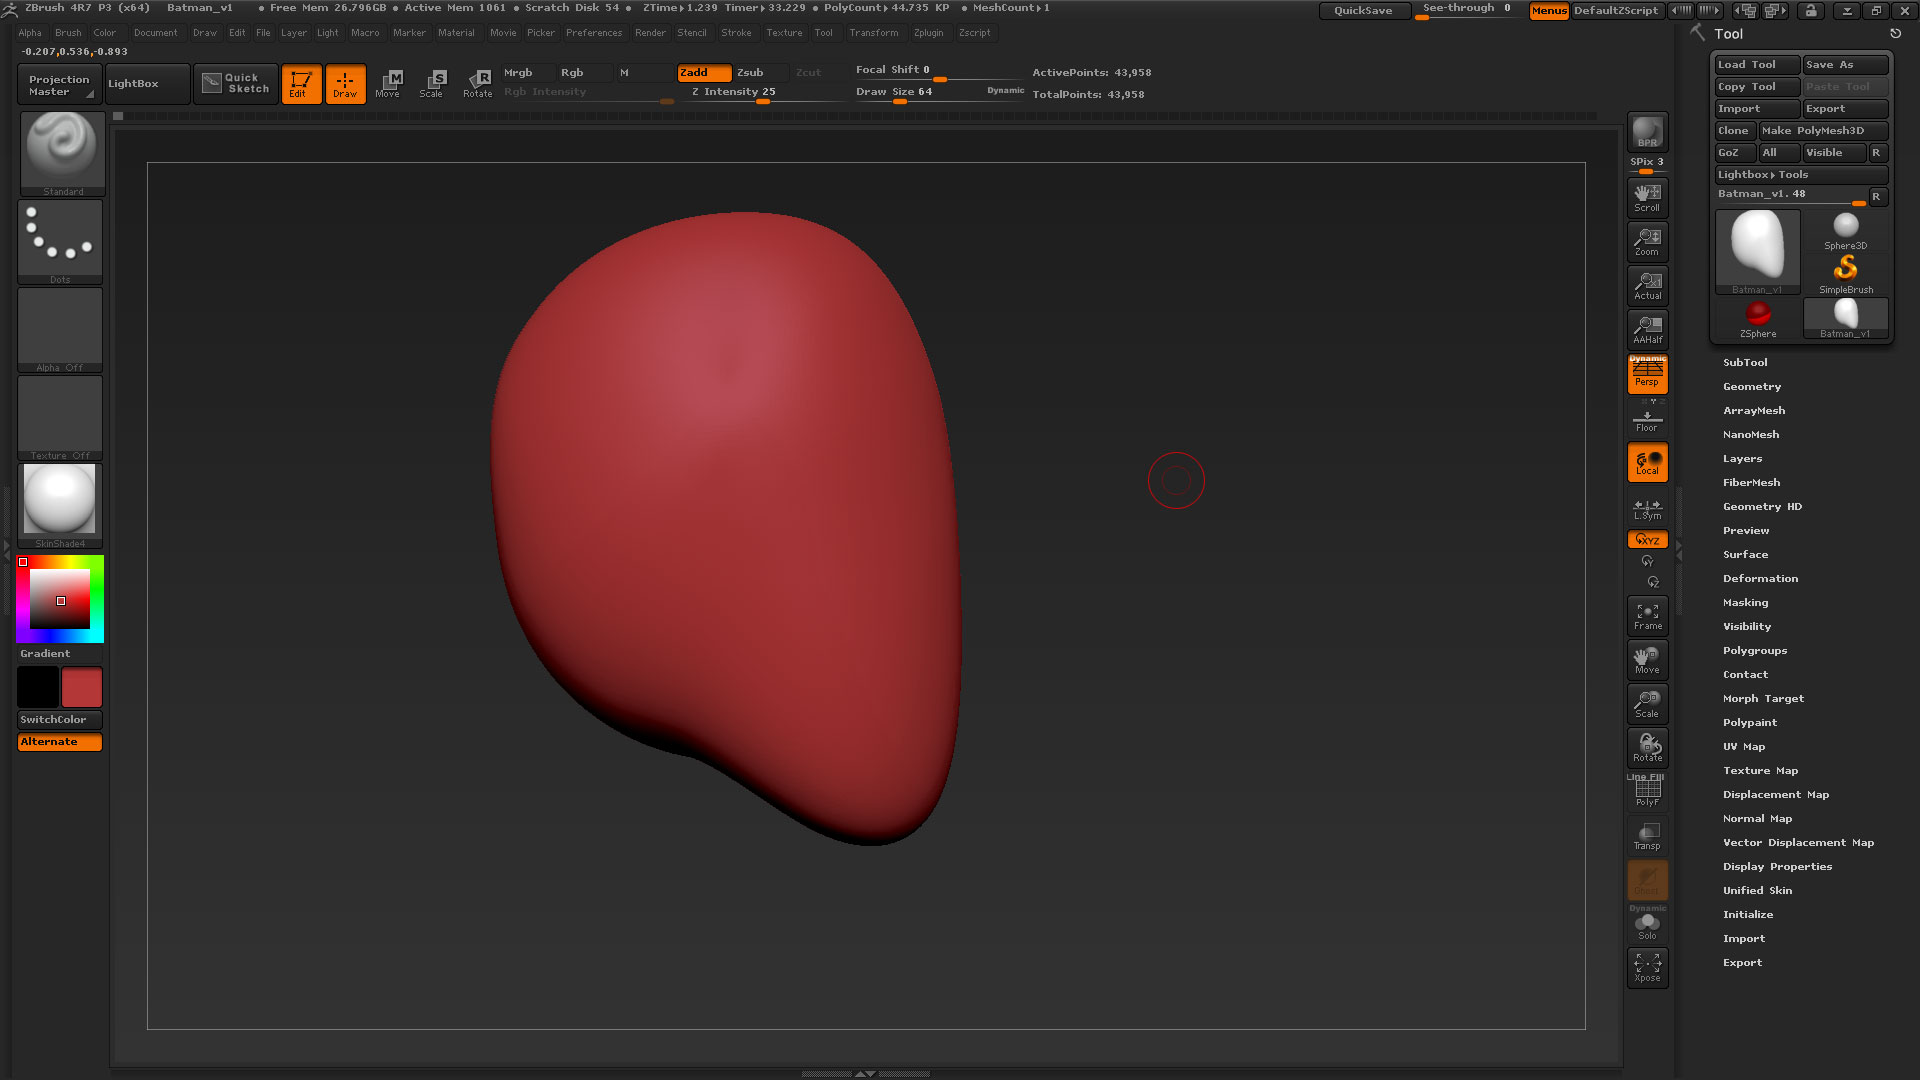
Task: Open the Dots stroke selector
Action: point(60,241)
